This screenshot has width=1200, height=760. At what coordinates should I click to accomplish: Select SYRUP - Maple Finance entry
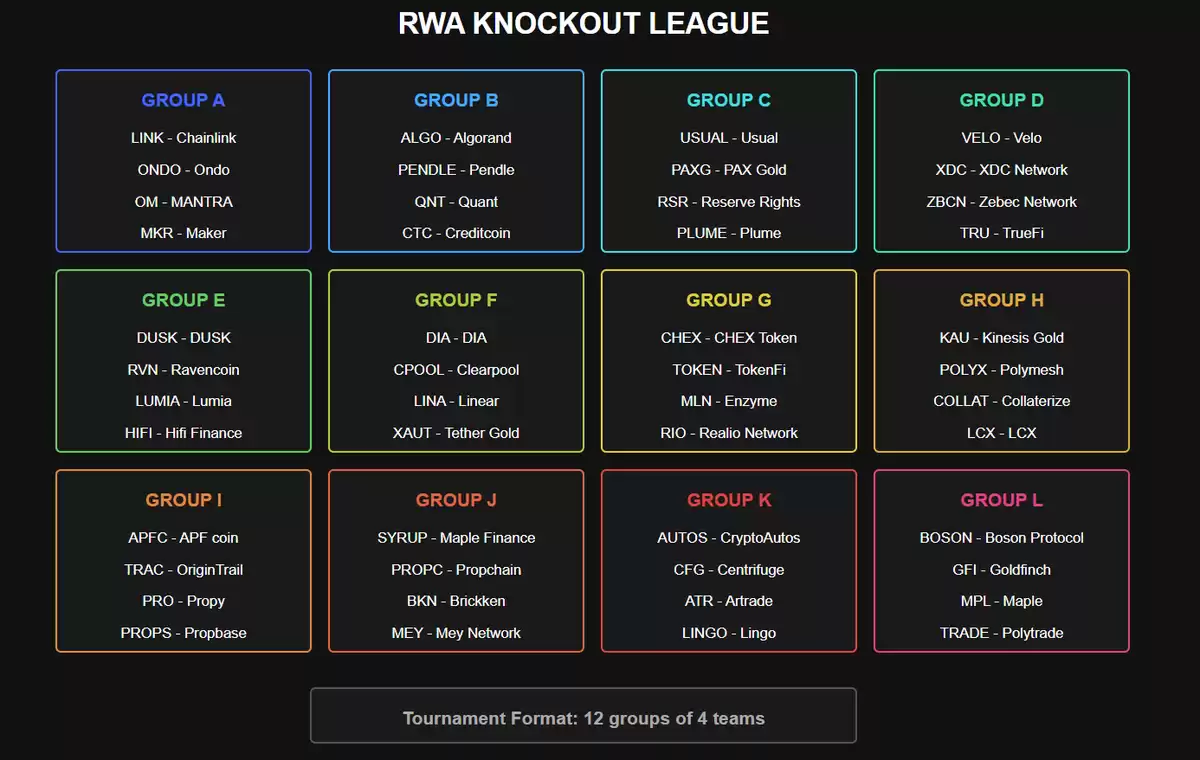pos(456,538)
